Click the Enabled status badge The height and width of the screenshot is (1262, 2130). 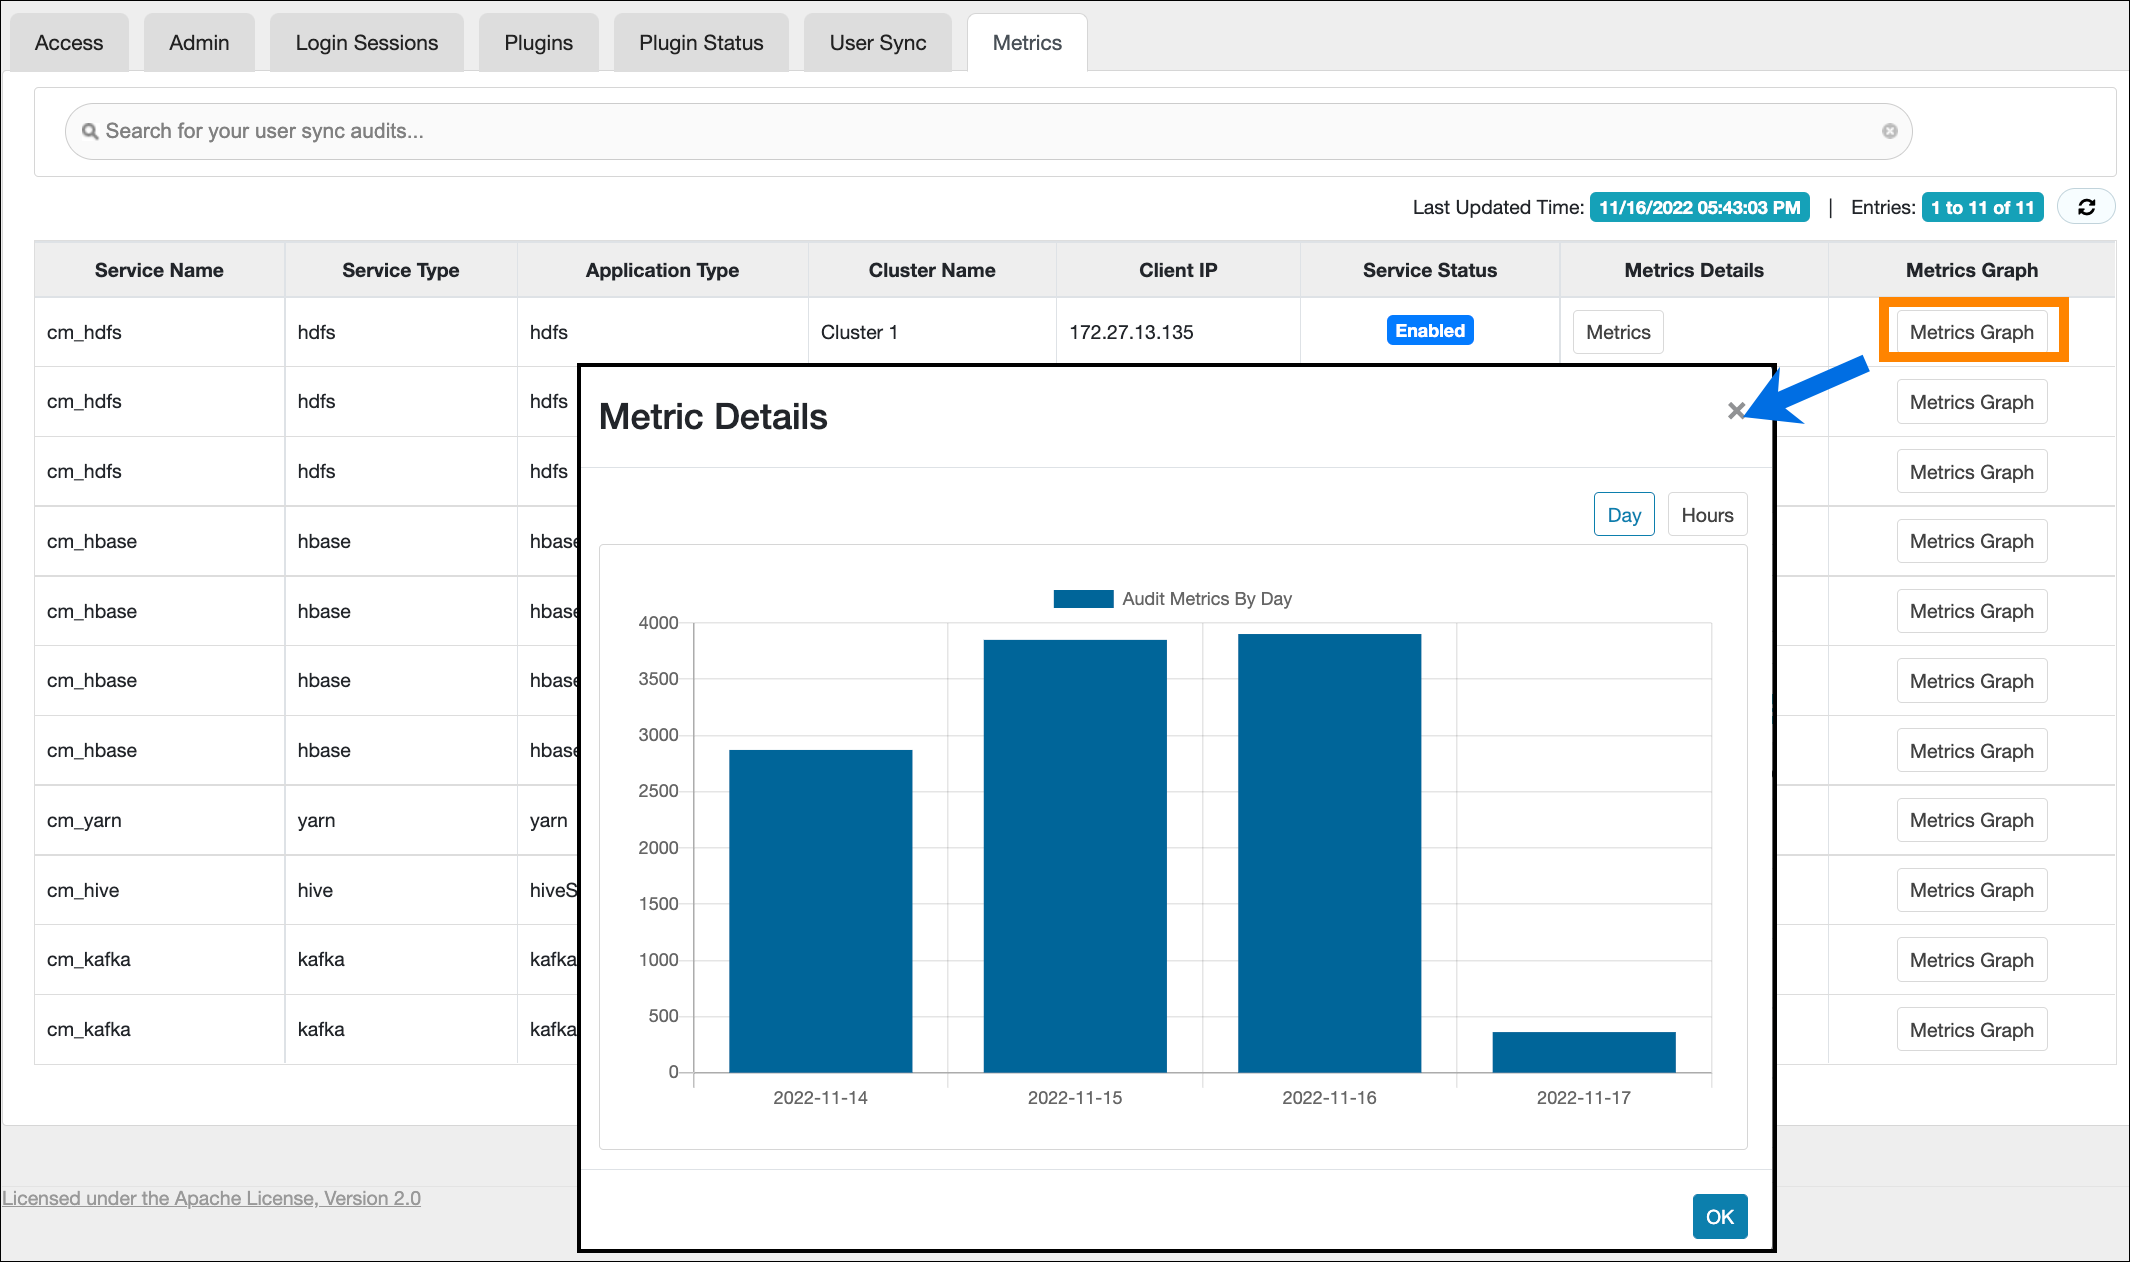1429,331
